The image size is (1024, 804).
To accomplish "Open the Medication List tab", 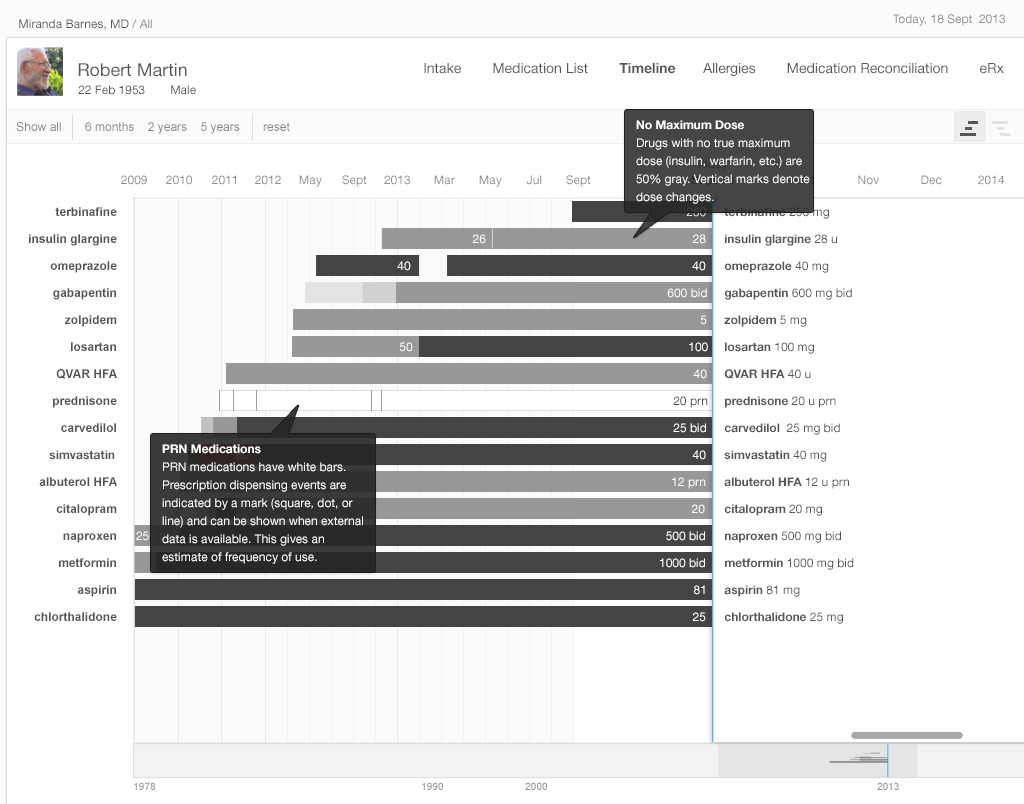I will 540,68.
